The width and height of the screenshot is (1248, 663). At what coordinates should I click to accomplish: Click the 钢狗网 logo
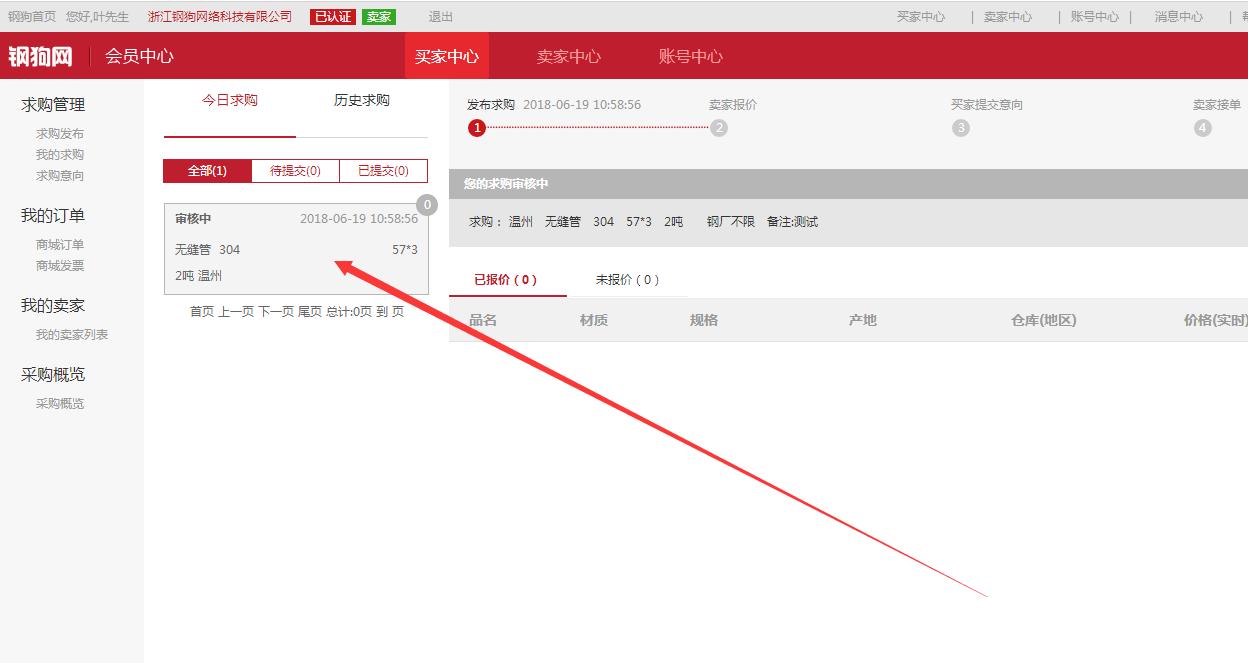click(40, 56)
